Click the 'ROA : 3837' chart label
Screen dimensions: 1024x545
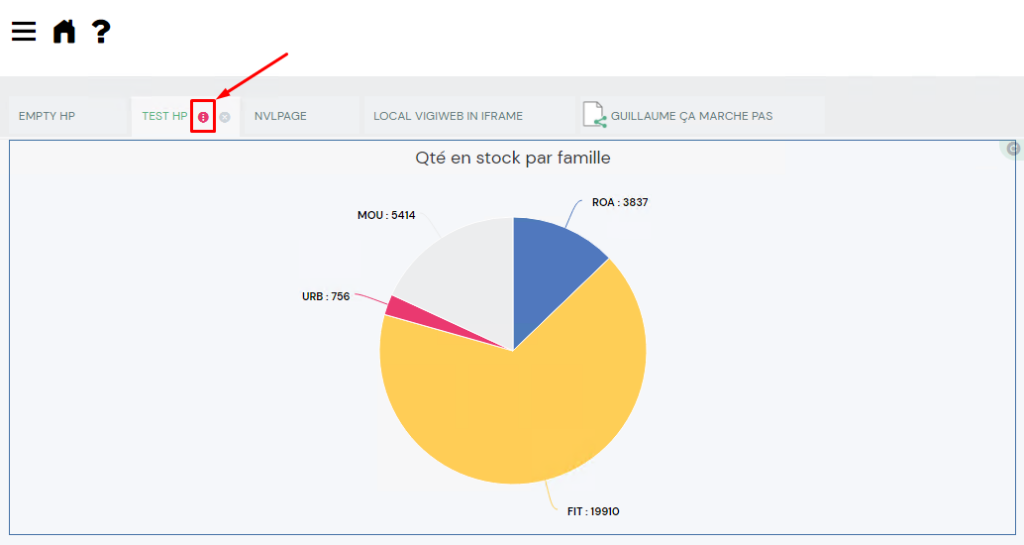620,202
